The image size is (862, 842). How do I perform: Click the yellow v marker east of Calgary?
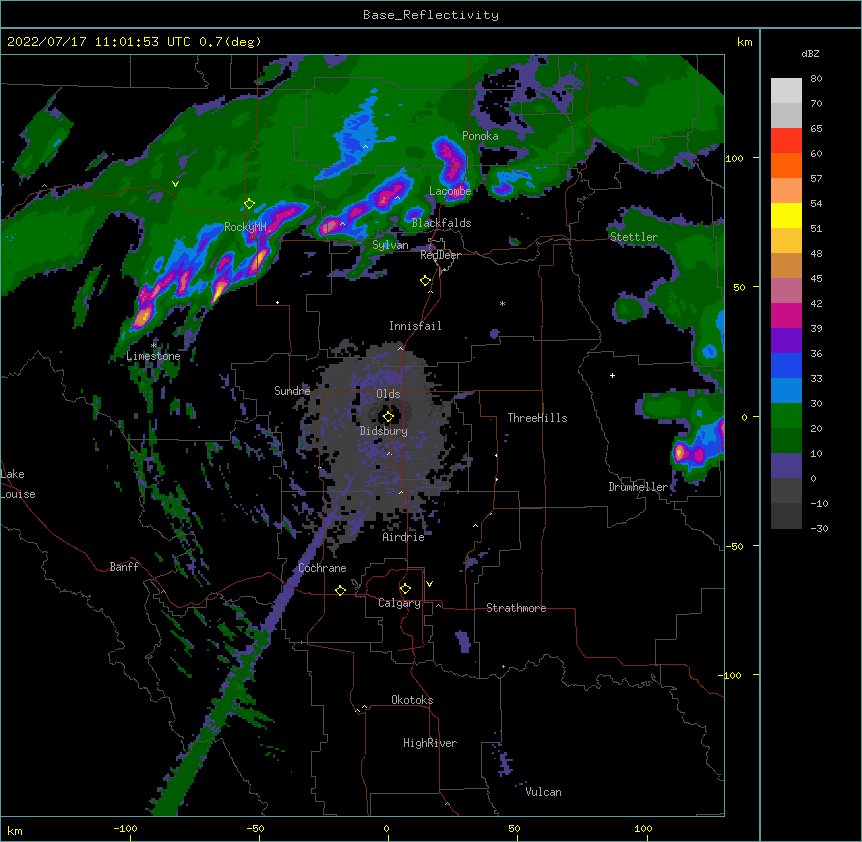point(429,584)
